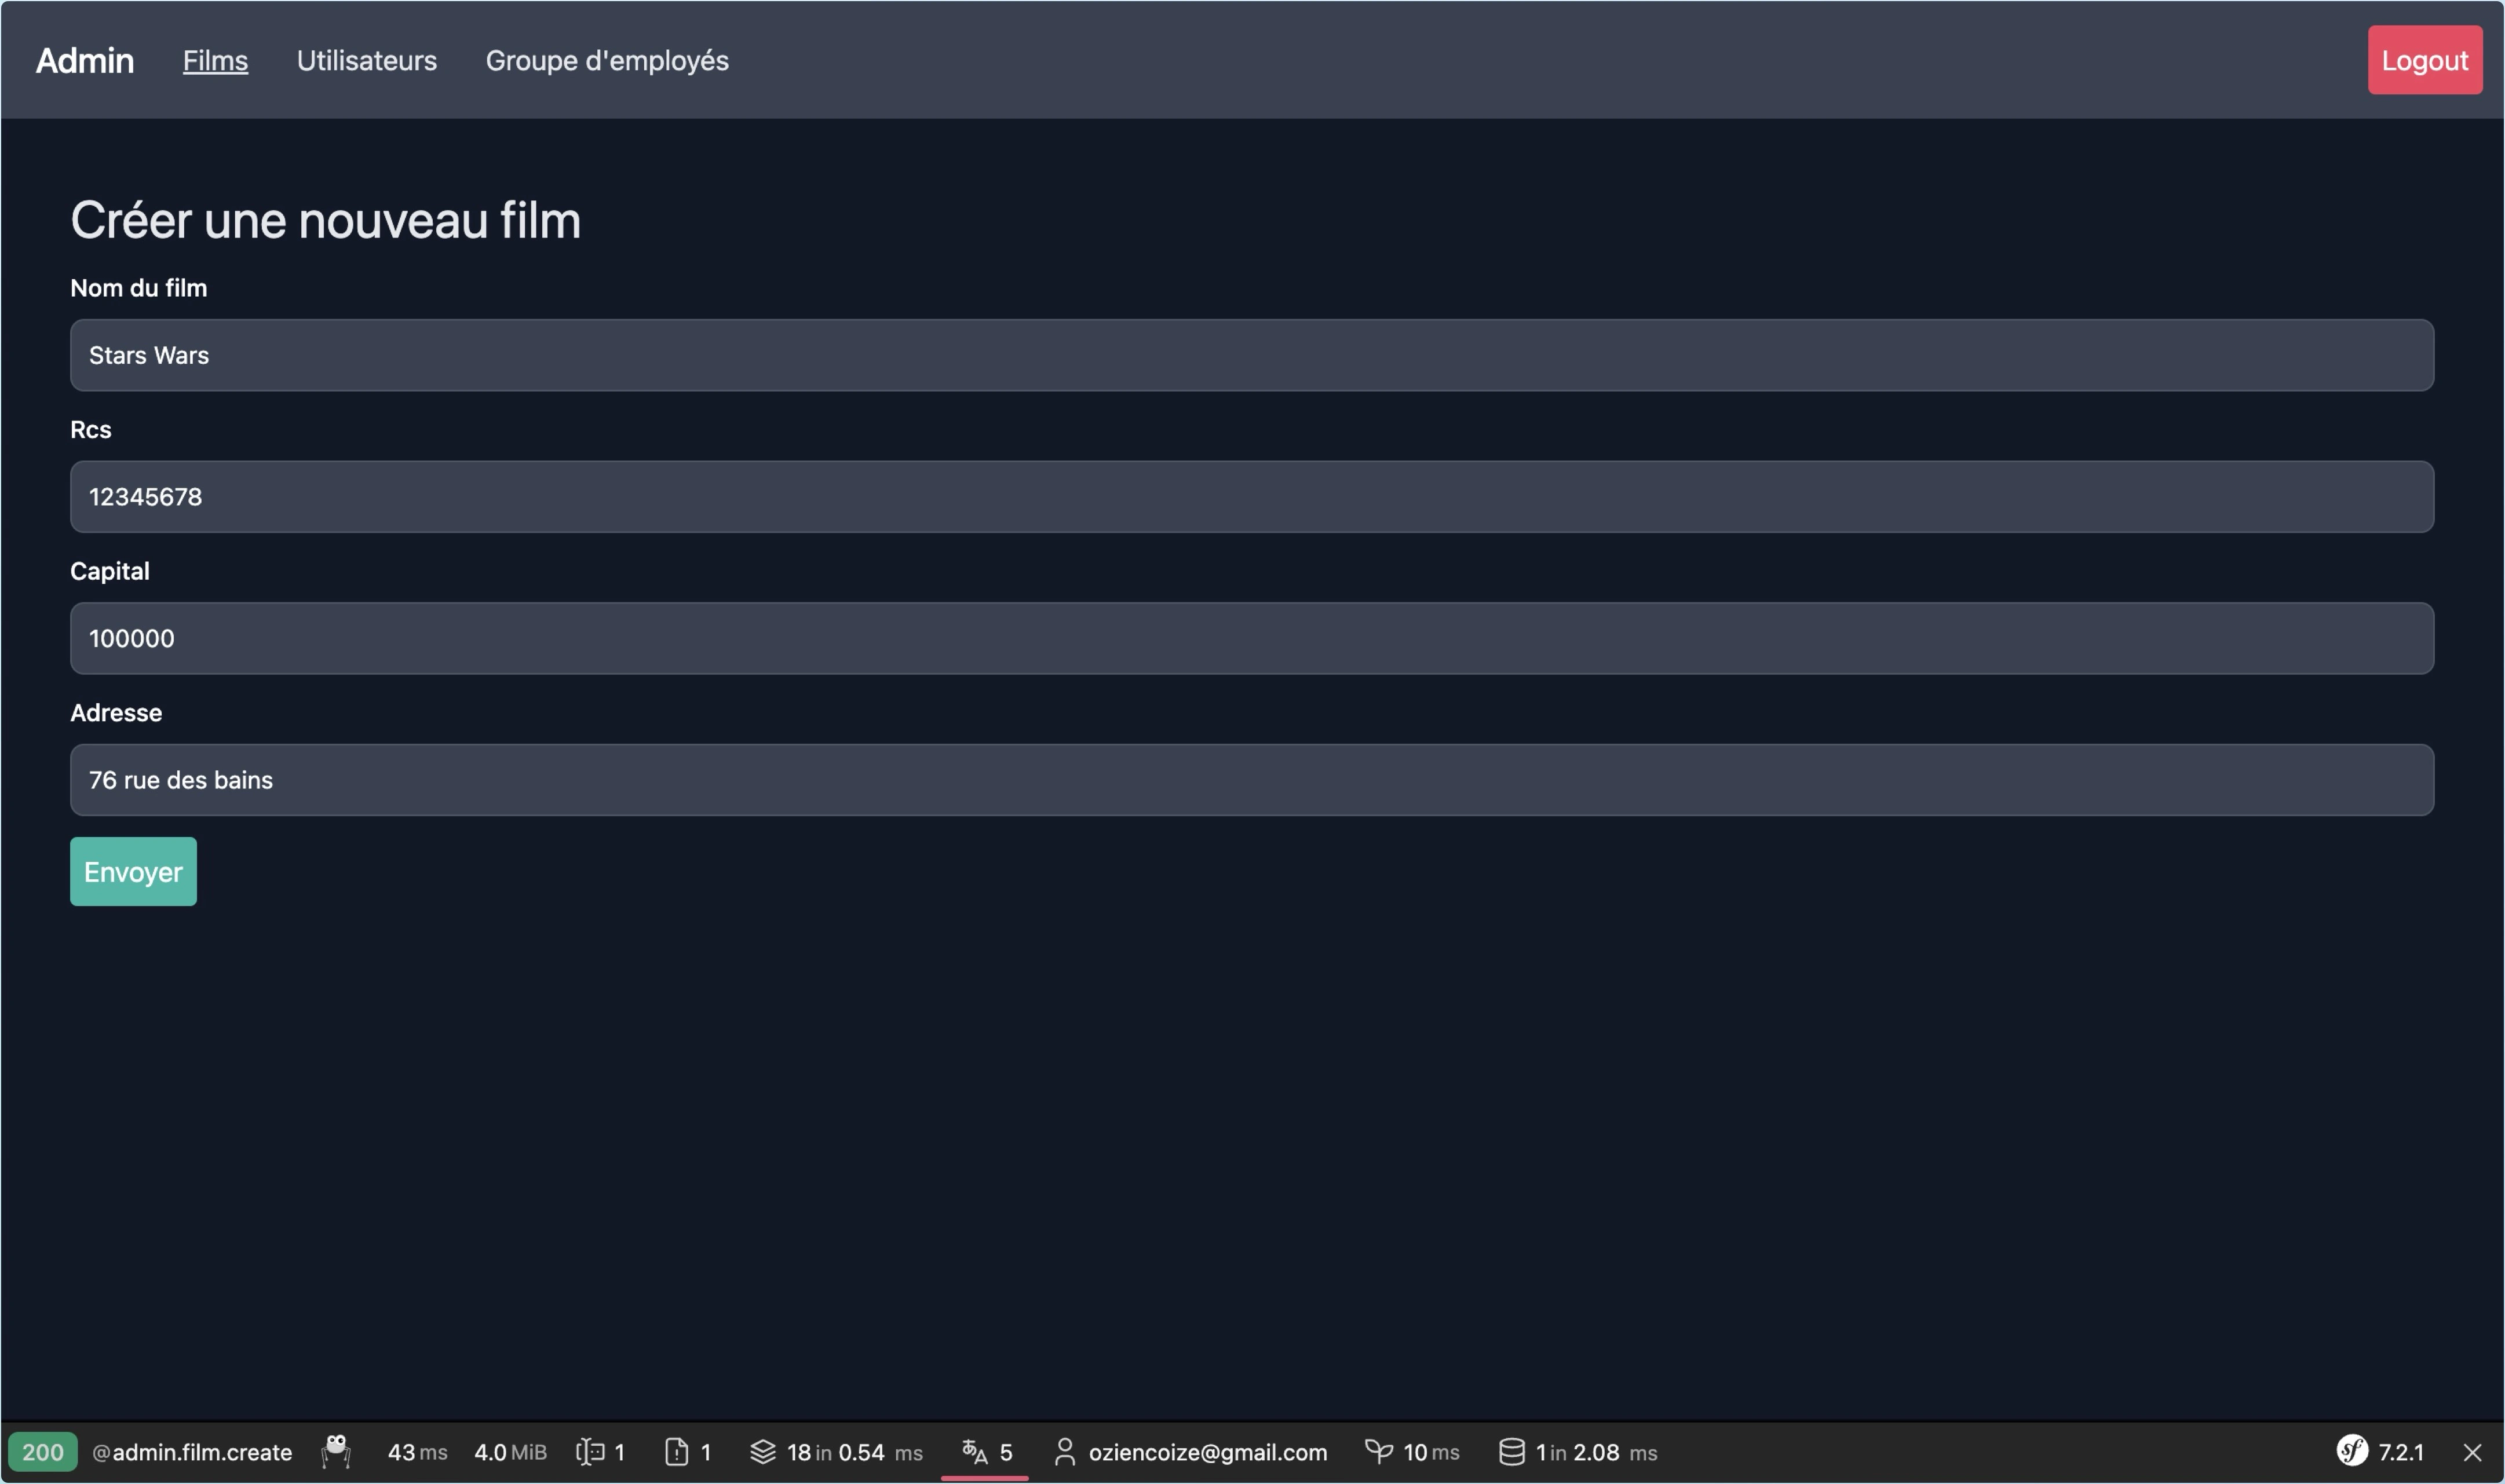Dismiss the debug toolbar with the X

[x=2472, y=1452]
